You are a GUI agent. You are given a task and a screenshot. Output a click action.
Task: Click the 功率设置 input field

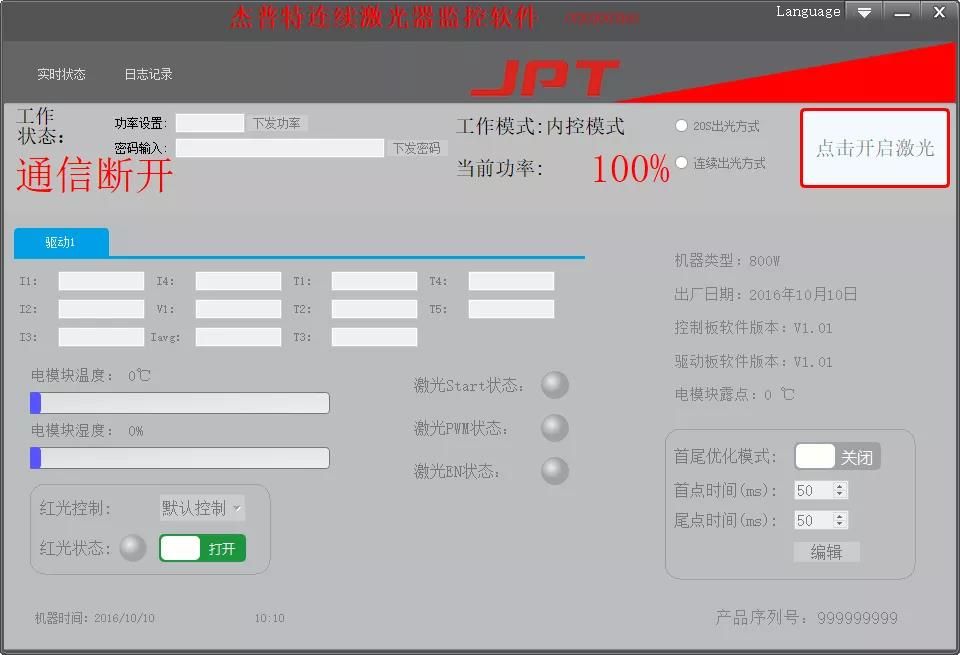(x=210, y=123)
